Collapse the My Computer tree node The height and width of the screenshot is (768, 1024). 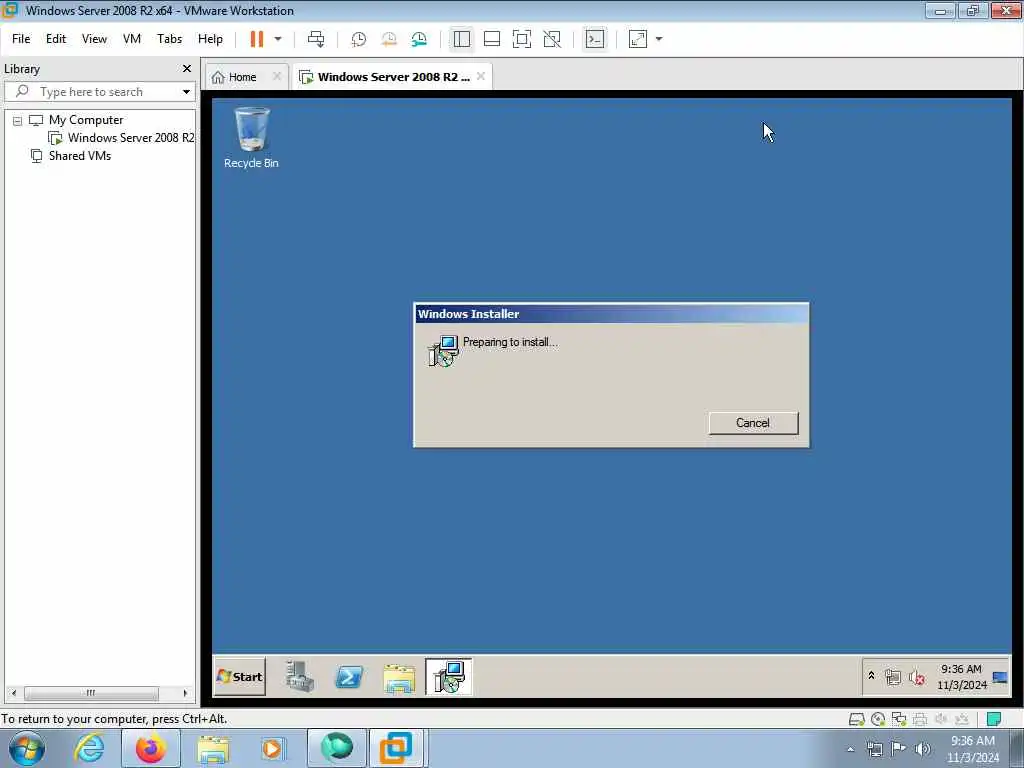[18, 121]
